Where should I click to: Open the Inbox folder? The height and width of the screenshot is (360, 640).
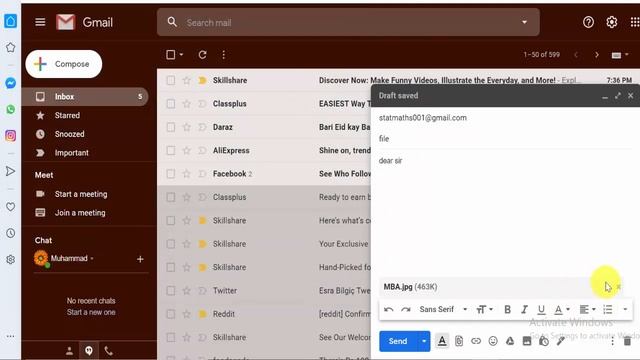point(85,97)
